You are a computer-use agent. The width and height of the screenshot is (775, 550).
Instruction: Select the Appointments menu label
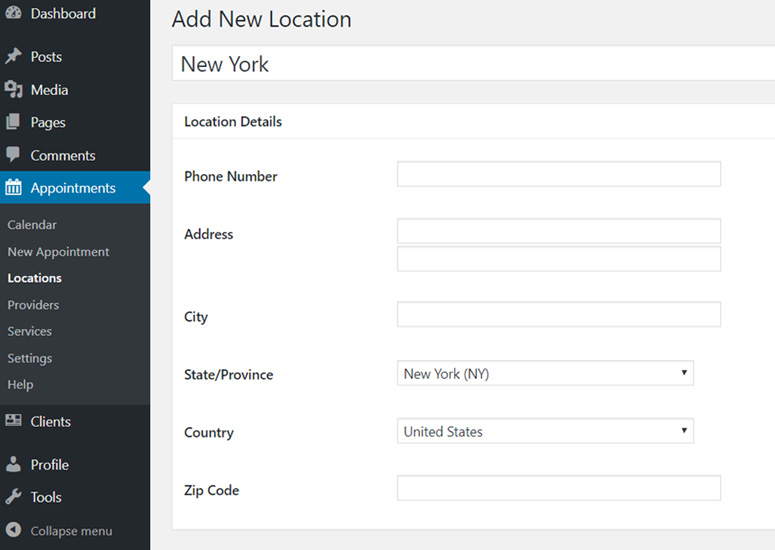click(73, 188)
